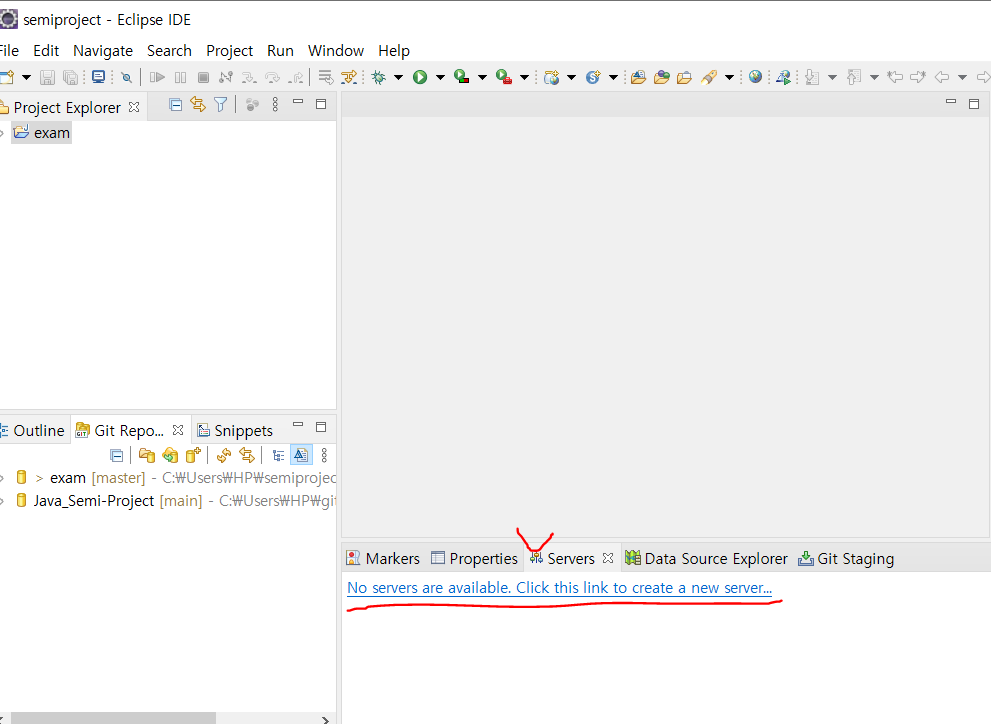Open Git Repositories View Menu dots

[324, 455]
